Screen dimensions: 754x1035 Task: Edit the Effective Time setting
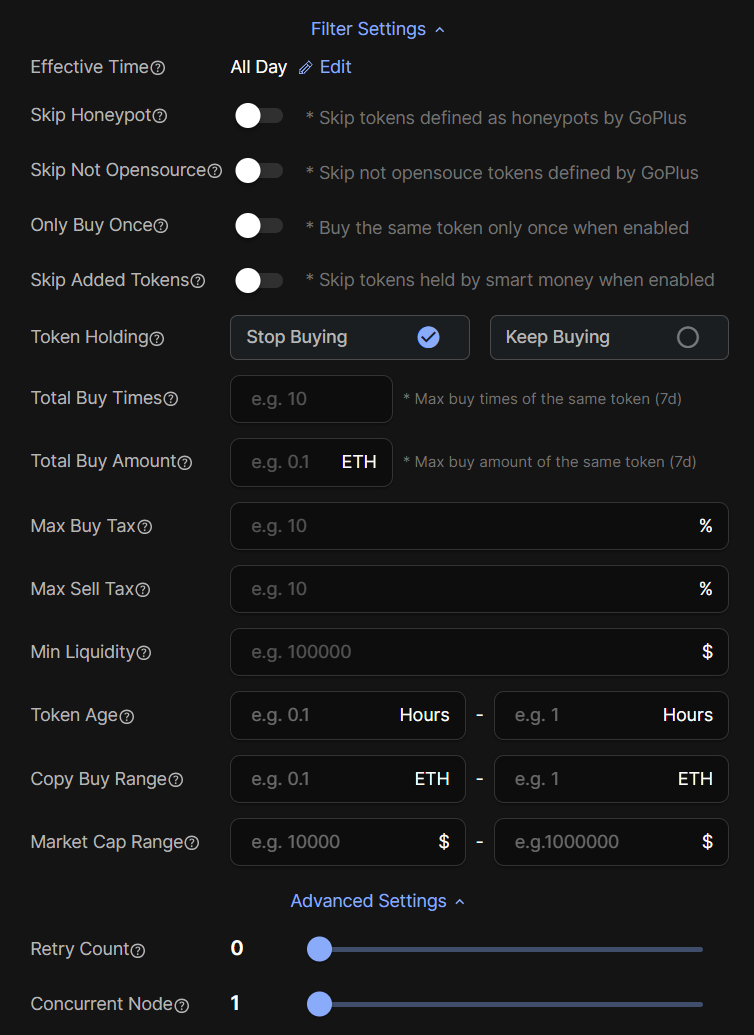[x=325, y=67]
